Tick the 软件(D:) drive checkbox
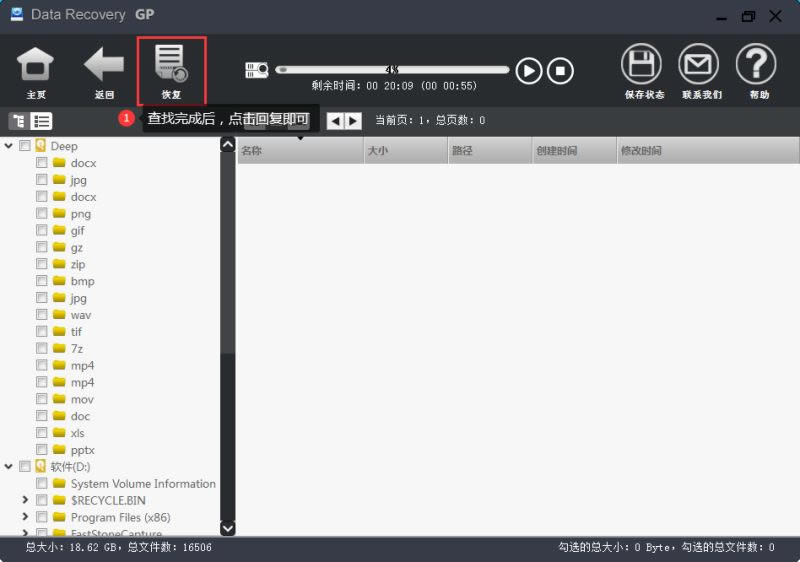This screenshot has width=800, height=562. click(x=24, y=466)
